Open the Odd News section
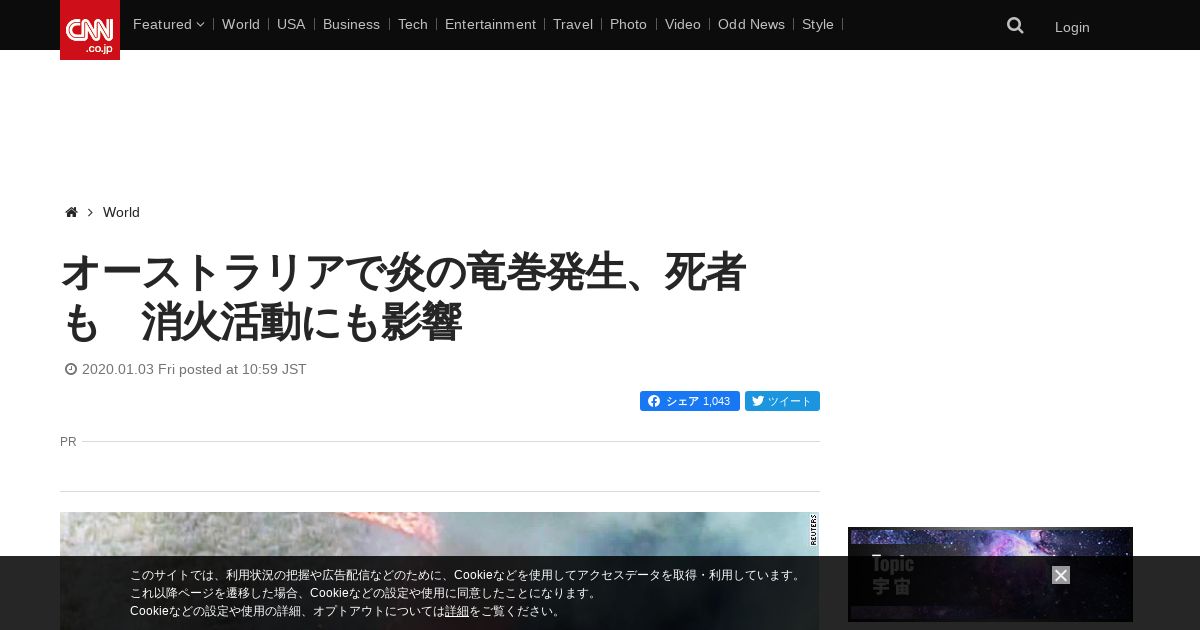This screenshot has width=1200, height=630. click(751, 24)
